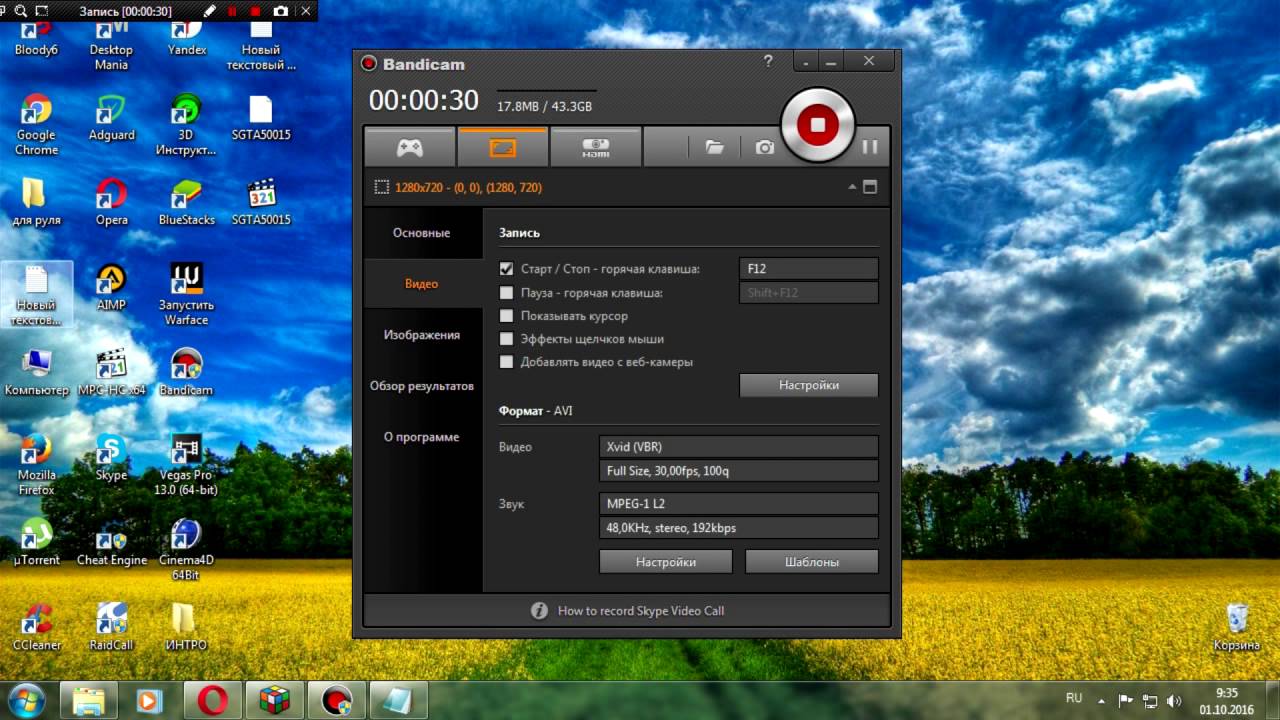Click Настройки button under Формат section
The width and height of the screenshot is (1280, 720).
click(x=666, y=562)
